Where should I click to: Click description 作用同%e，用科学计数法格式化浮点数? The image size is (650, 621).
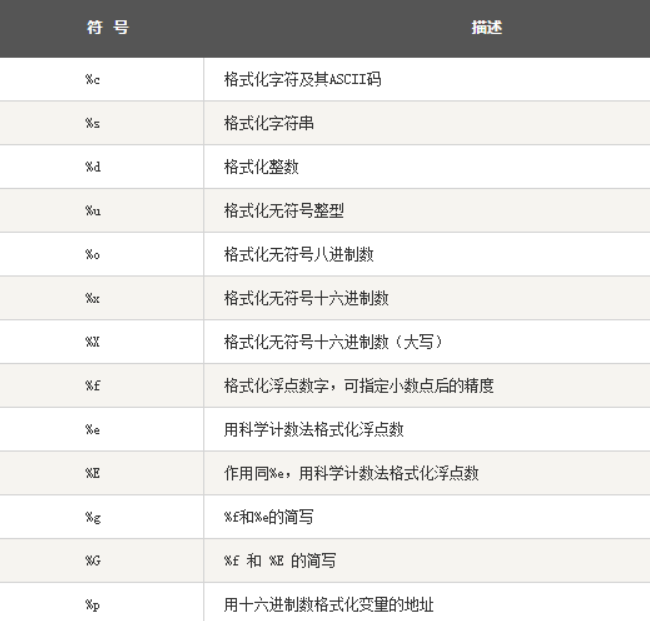[352, 473]
